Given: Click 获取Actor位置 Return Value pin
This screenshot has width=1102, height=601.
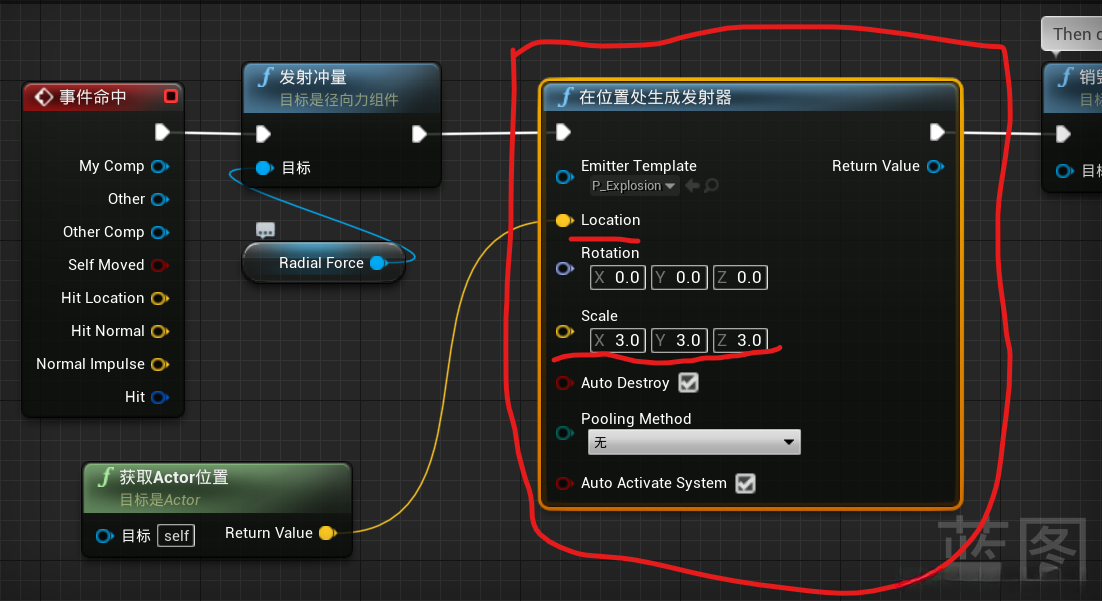Looking at the screenshot, I should point(328,533).
